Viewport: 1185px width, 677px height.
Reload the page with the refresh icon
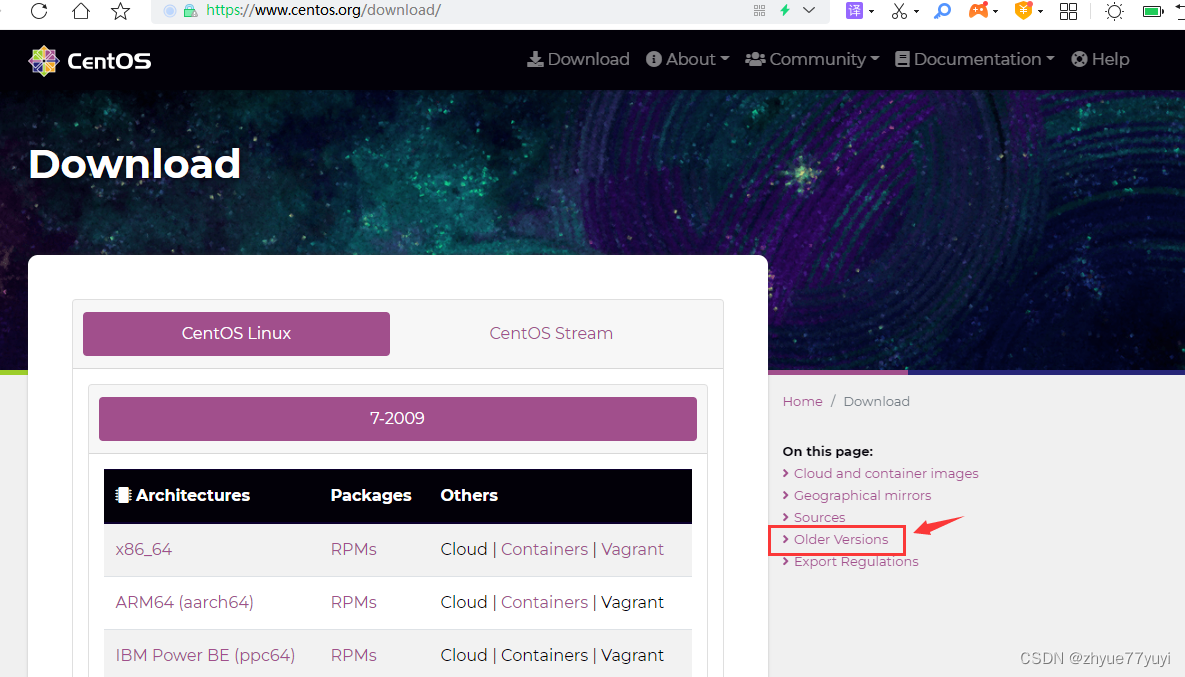[x=39, y=11]
